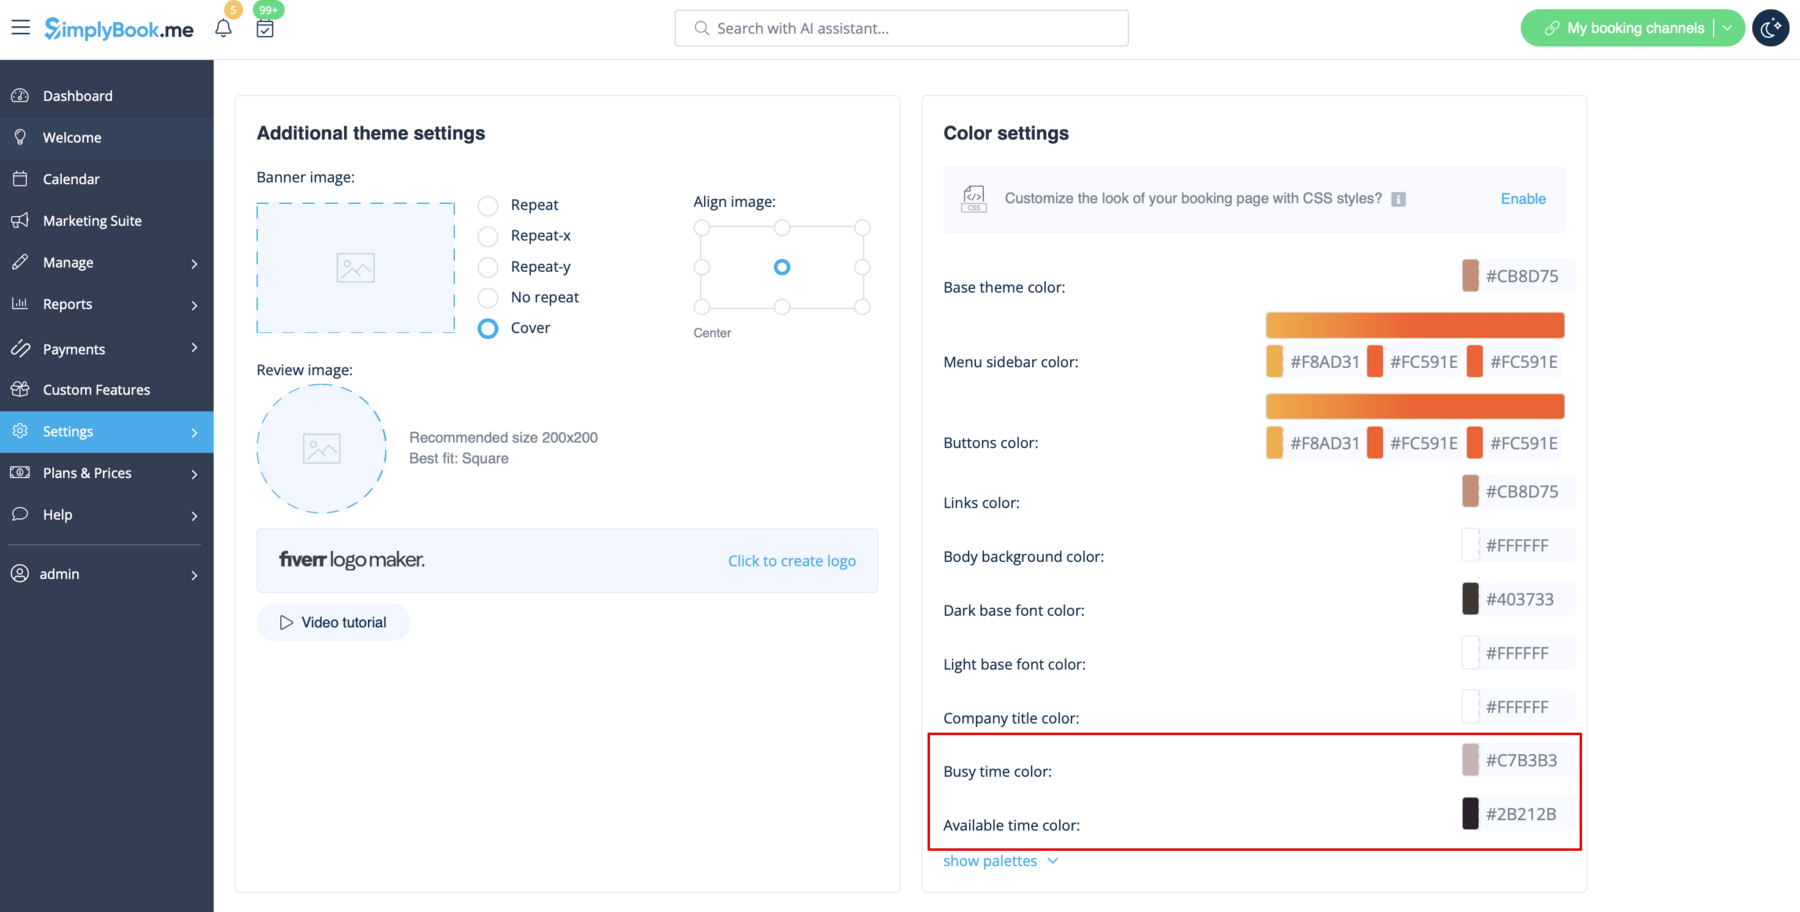This screenshot has width=1800, height=912.
Task: Select the Marketing Suite megaphone icon
Action: point(21,220)
